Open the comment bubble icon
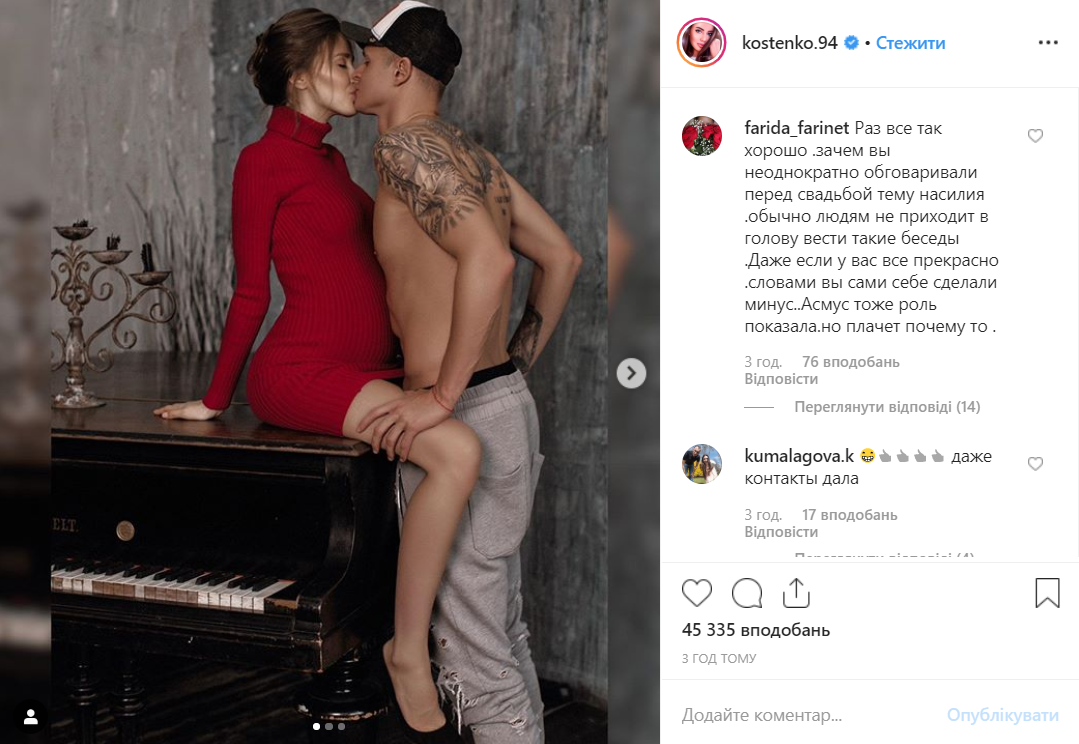The height and width of the screenshot is (744, 1079). point(747,593)
